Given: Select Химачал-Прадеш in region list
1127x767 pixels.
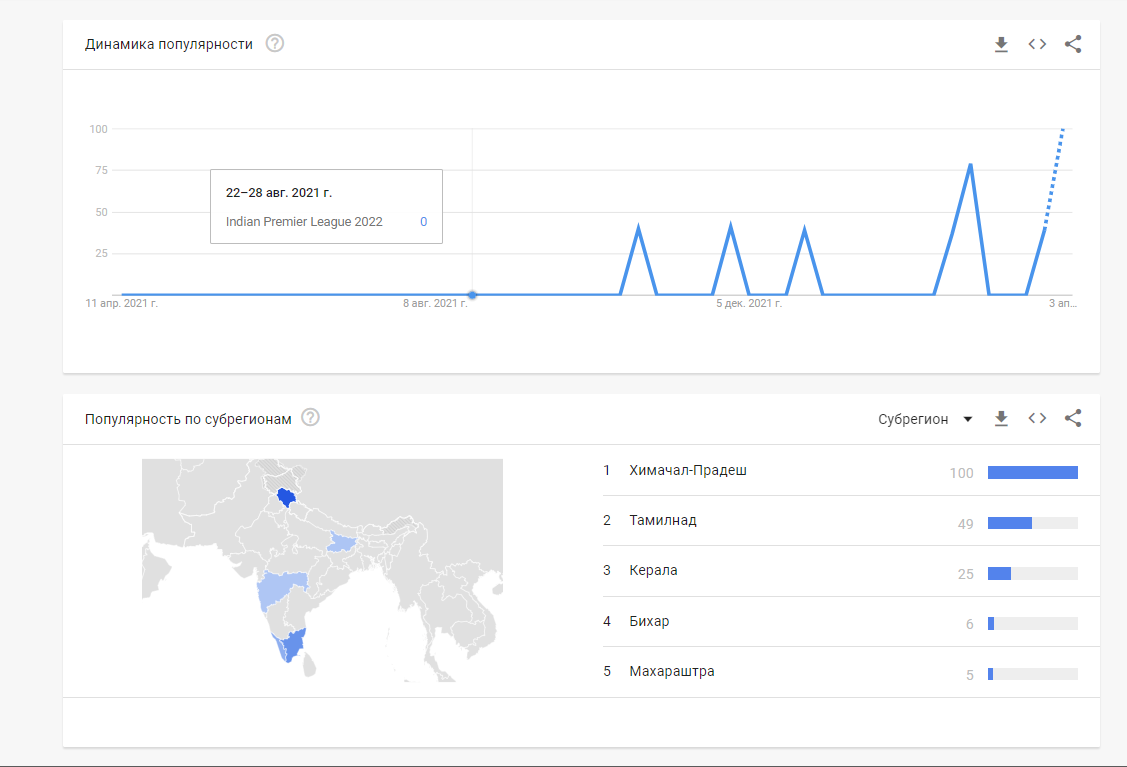Looking at the screenshot, I should [840, 471].
